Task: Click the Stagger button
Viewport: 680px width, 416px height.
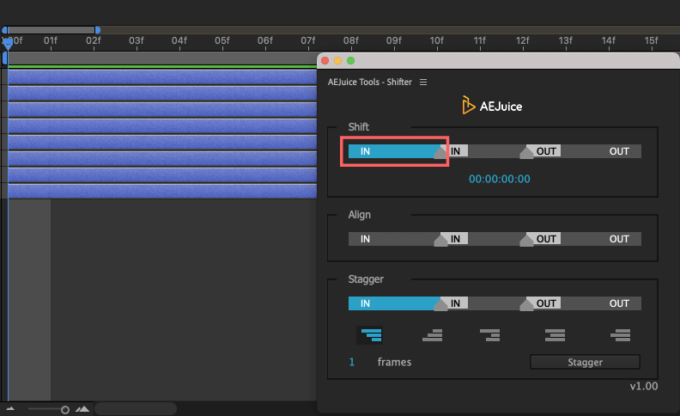Action: 585,362
